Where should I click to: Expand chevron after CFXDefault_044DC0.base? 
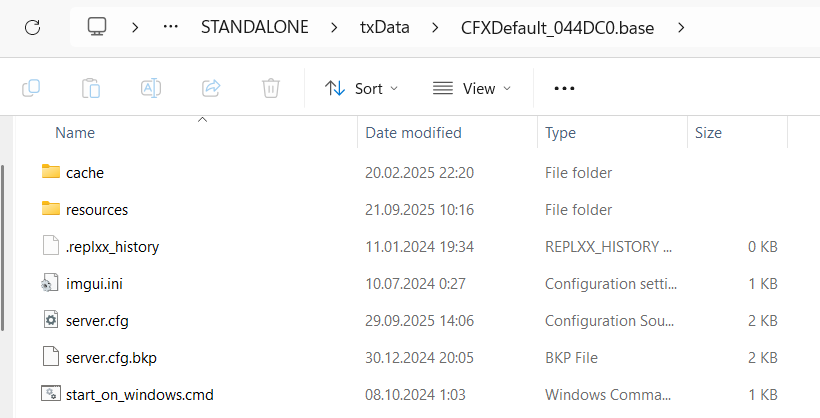(681, 27)
